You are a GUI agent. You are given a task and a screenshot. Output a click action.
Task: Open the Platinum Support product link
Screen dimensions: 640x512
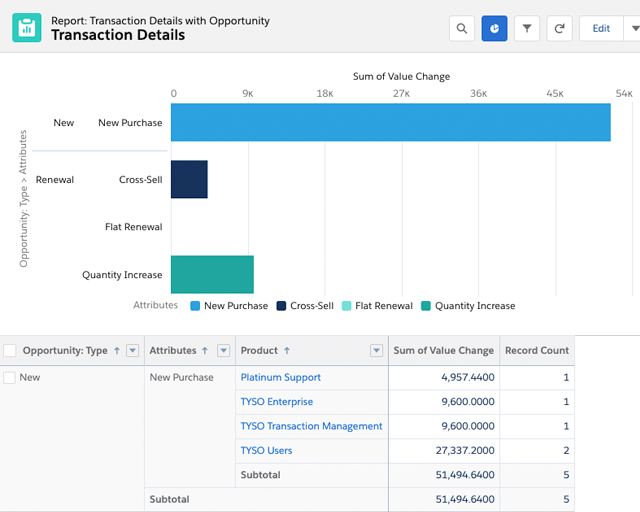pyautogui.click(x=280, y=378)
